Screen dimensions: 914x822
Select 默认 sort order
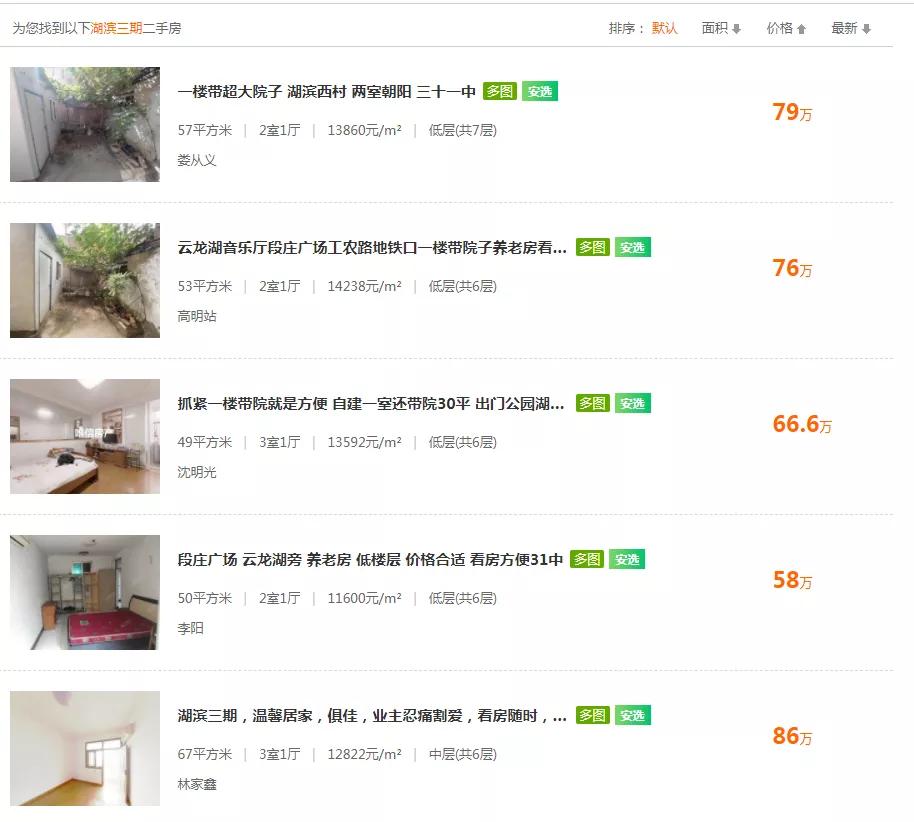pos(665,28)
